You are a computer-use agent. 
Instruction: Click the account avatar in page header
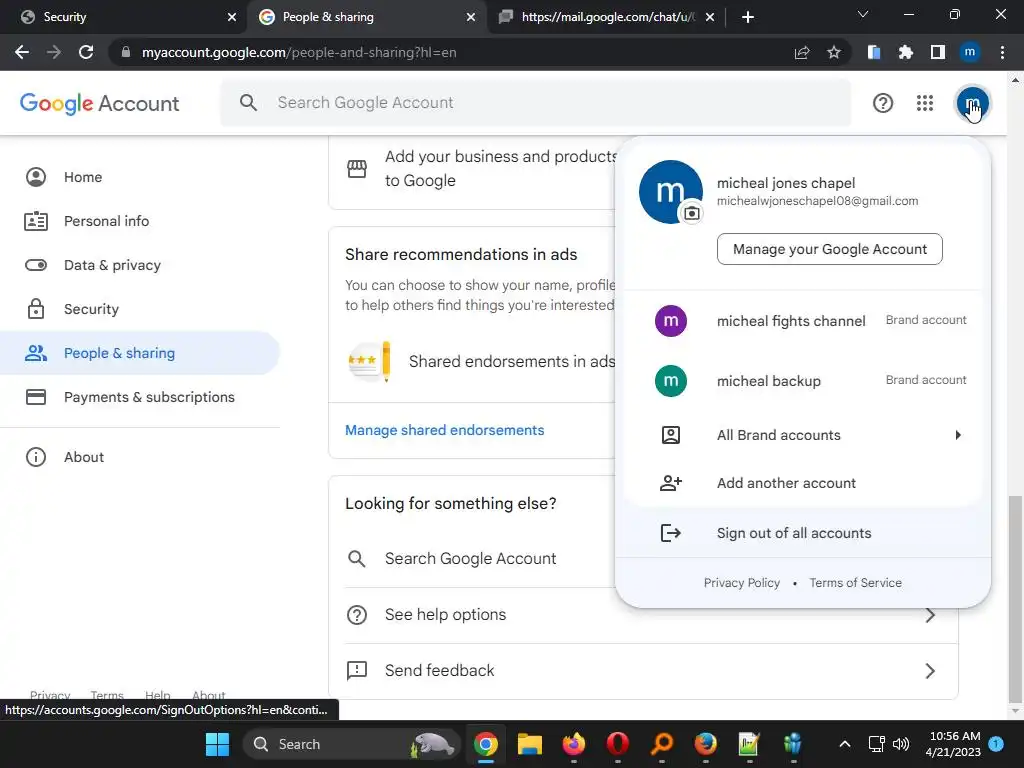click(972, 103)
